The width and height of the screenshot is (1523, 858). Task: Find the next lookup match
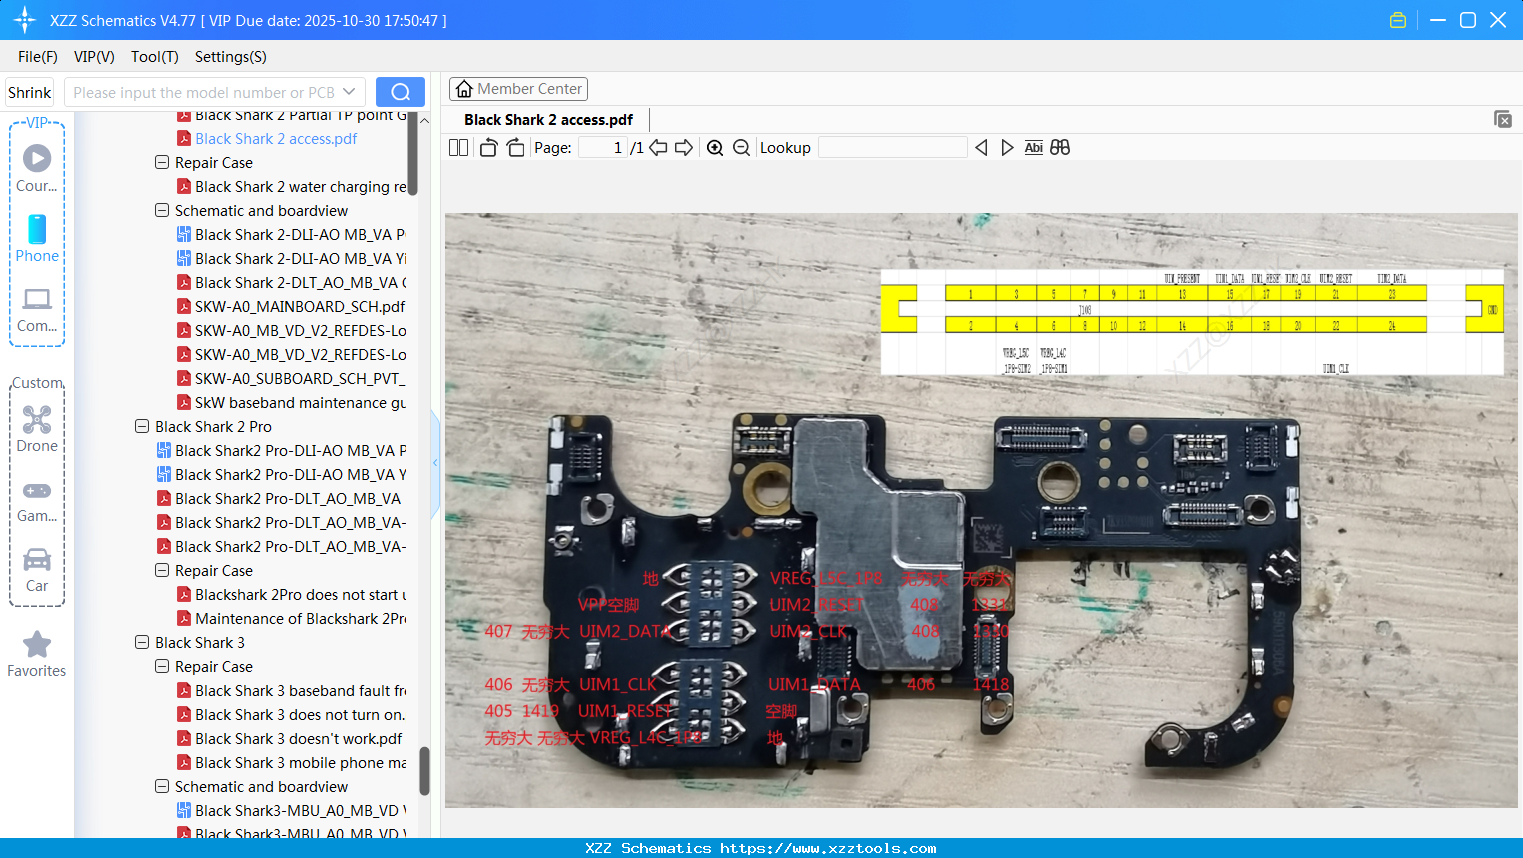[x=1007, y=148]
